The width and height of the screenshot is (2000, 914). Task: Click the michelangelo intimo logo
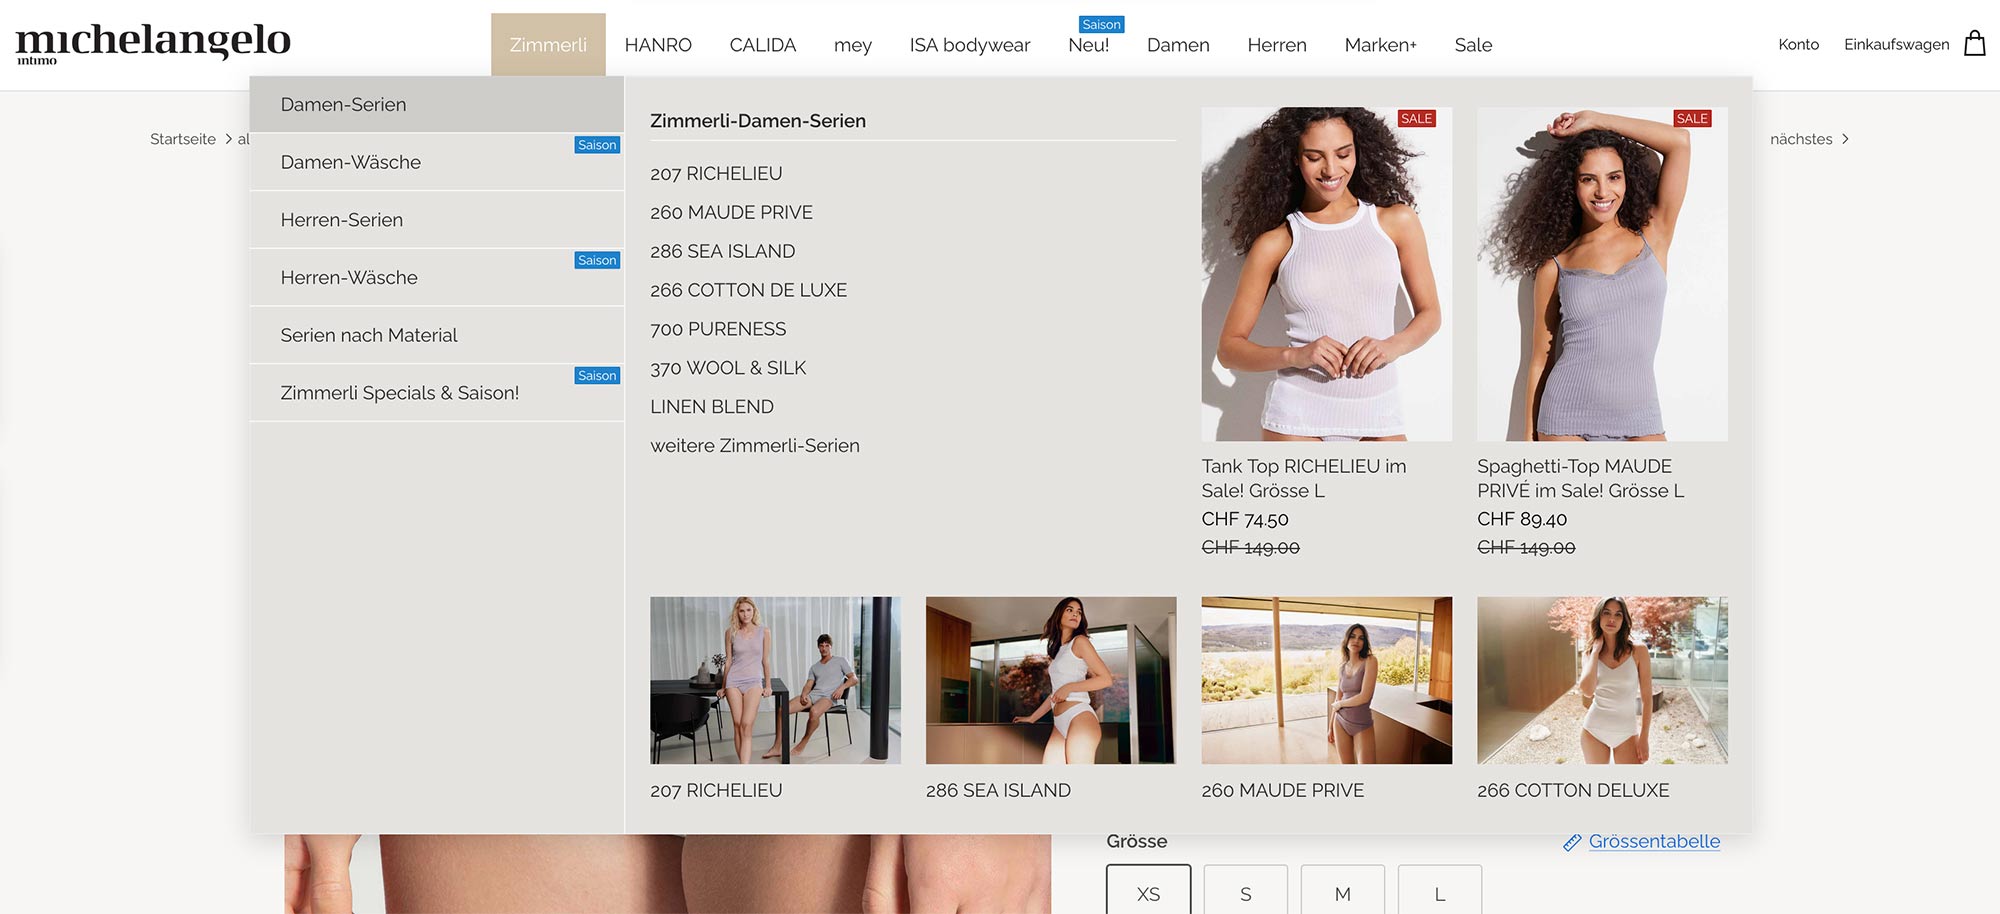tap(153, 43)
